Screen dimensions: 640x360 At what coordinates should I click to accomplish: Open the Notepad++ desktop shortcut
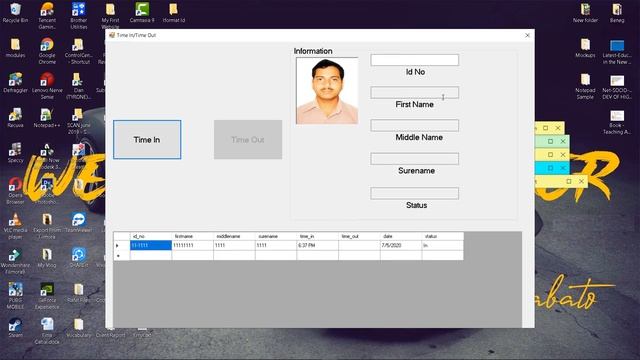(x=47, y=118)
